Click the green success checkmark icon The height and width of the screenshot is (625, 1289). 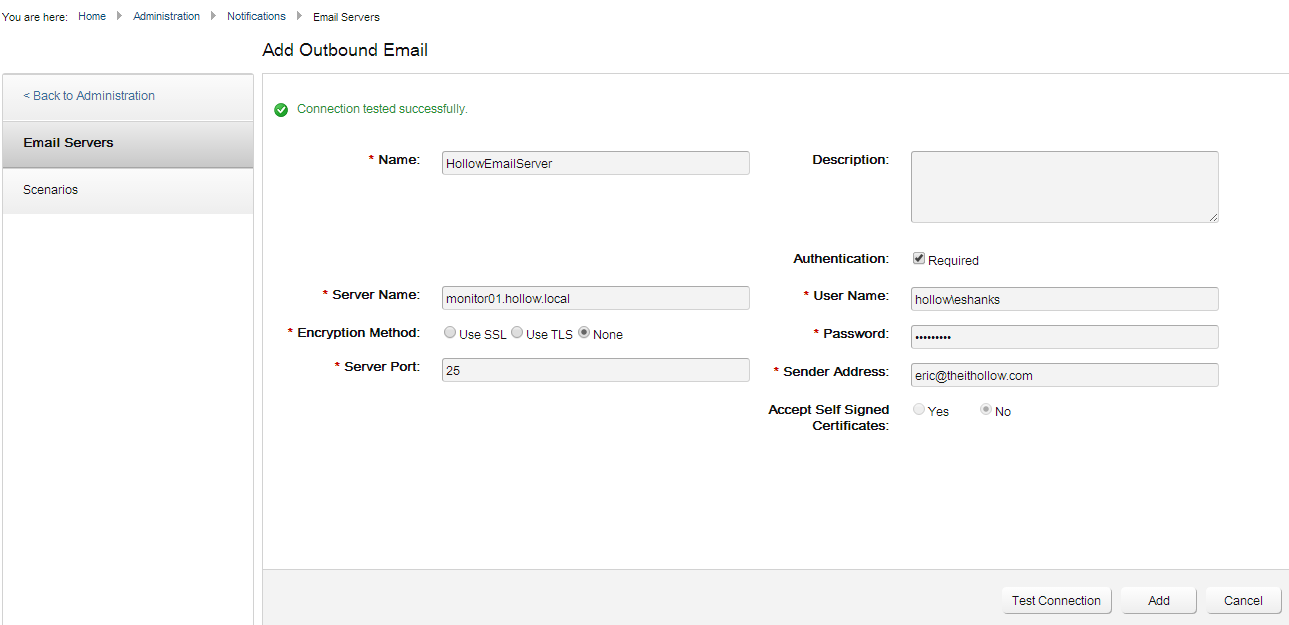point(281,109)
